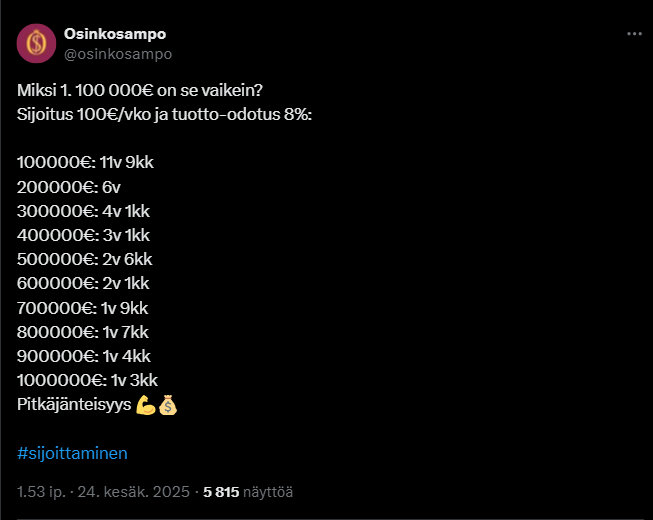Click the "100000€: 11v 9kk" line
The height and width of the screenshot is (520, 653).
[x=85, y=162]
